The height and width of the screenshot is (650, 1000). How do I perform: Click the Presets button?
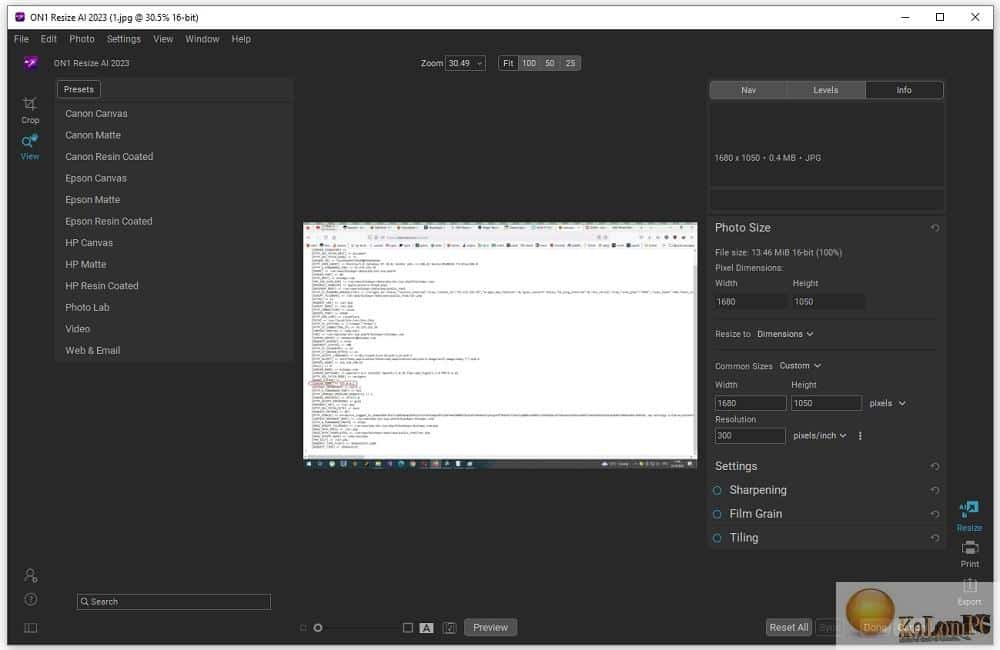79,89
